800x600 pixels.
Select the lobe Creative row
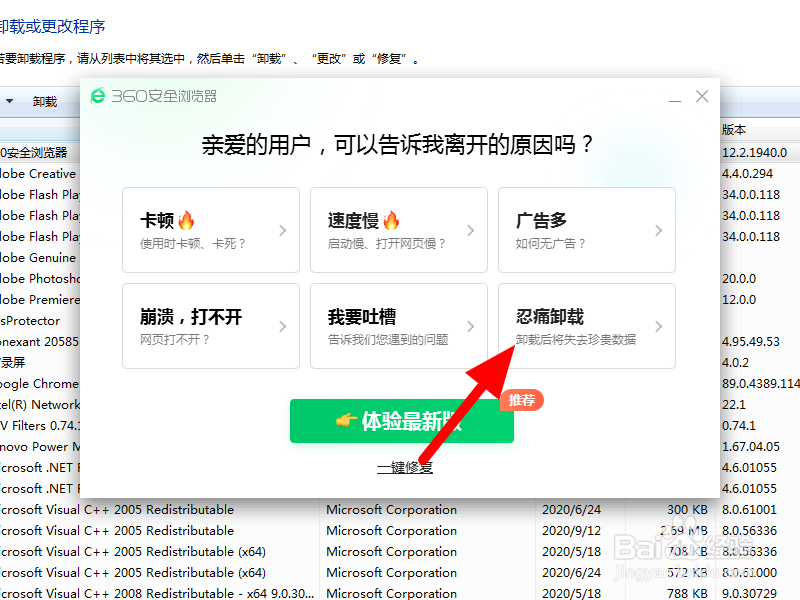[x=40, y=173]
